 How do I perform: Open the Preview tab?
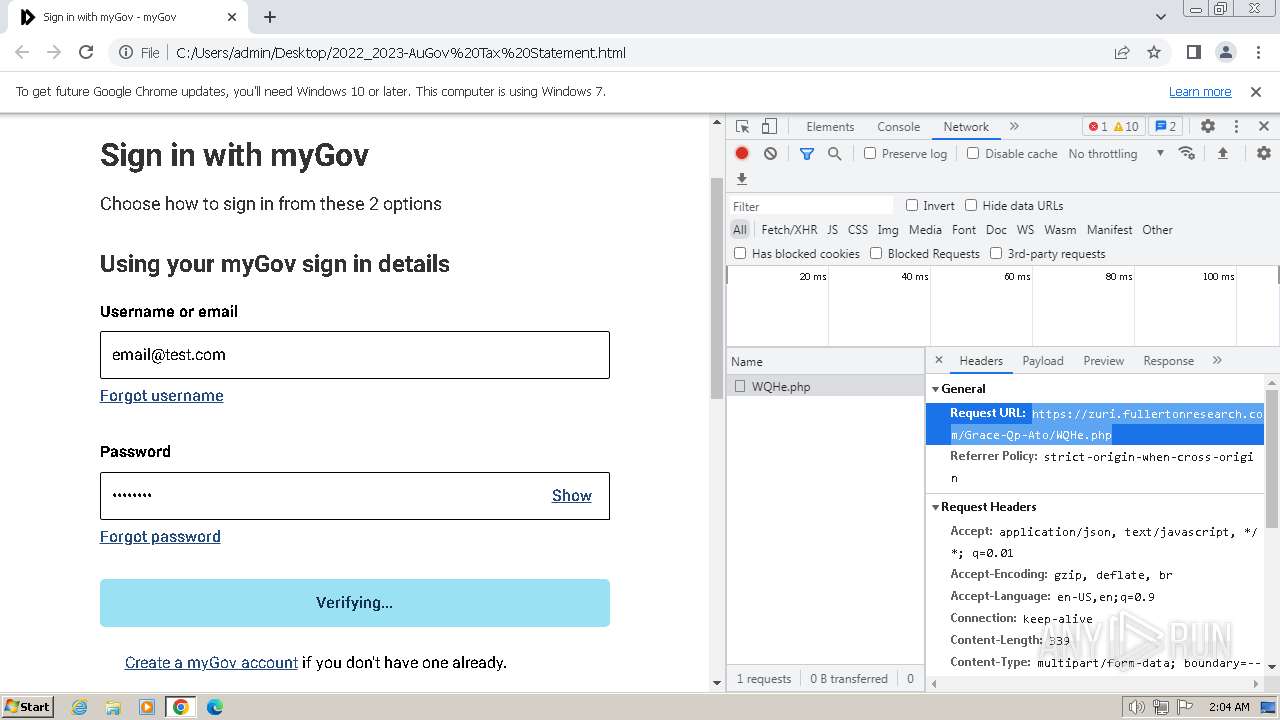(1104, 361)
